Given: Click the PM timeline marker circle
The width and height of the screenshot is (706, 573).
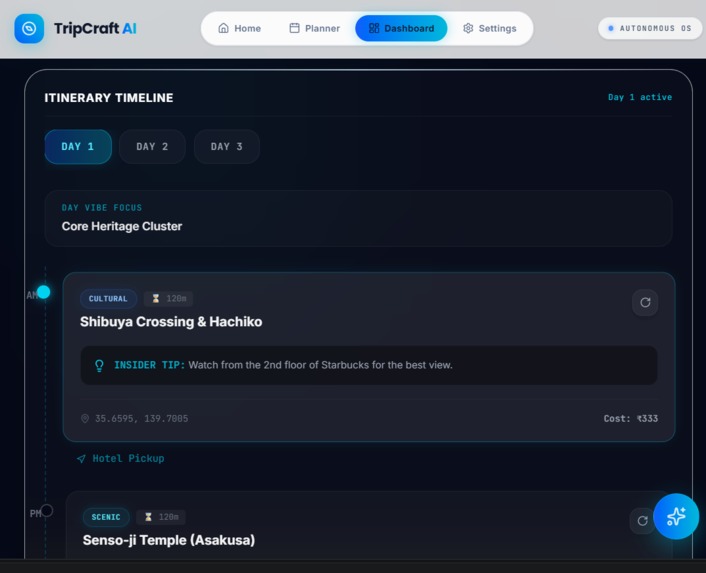Looking at the screenshot, I should point(47,510).
